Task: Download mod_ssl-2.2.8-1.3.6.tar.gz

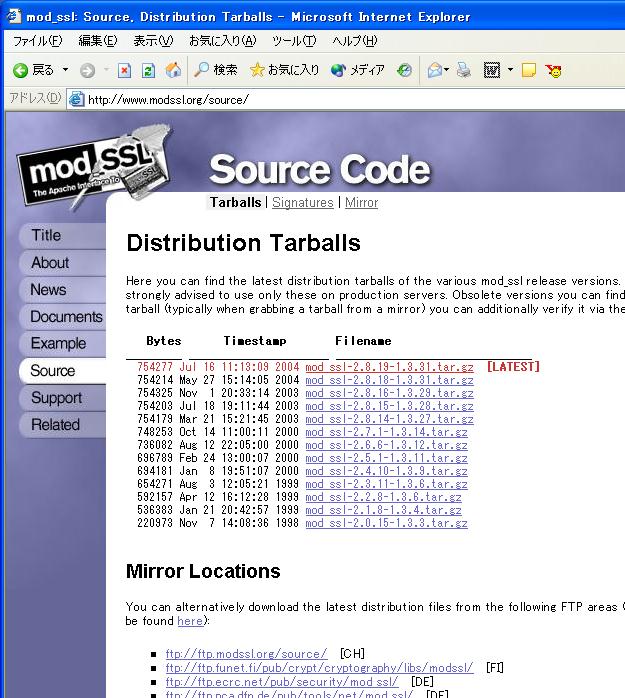Action: tap(383, 497)
